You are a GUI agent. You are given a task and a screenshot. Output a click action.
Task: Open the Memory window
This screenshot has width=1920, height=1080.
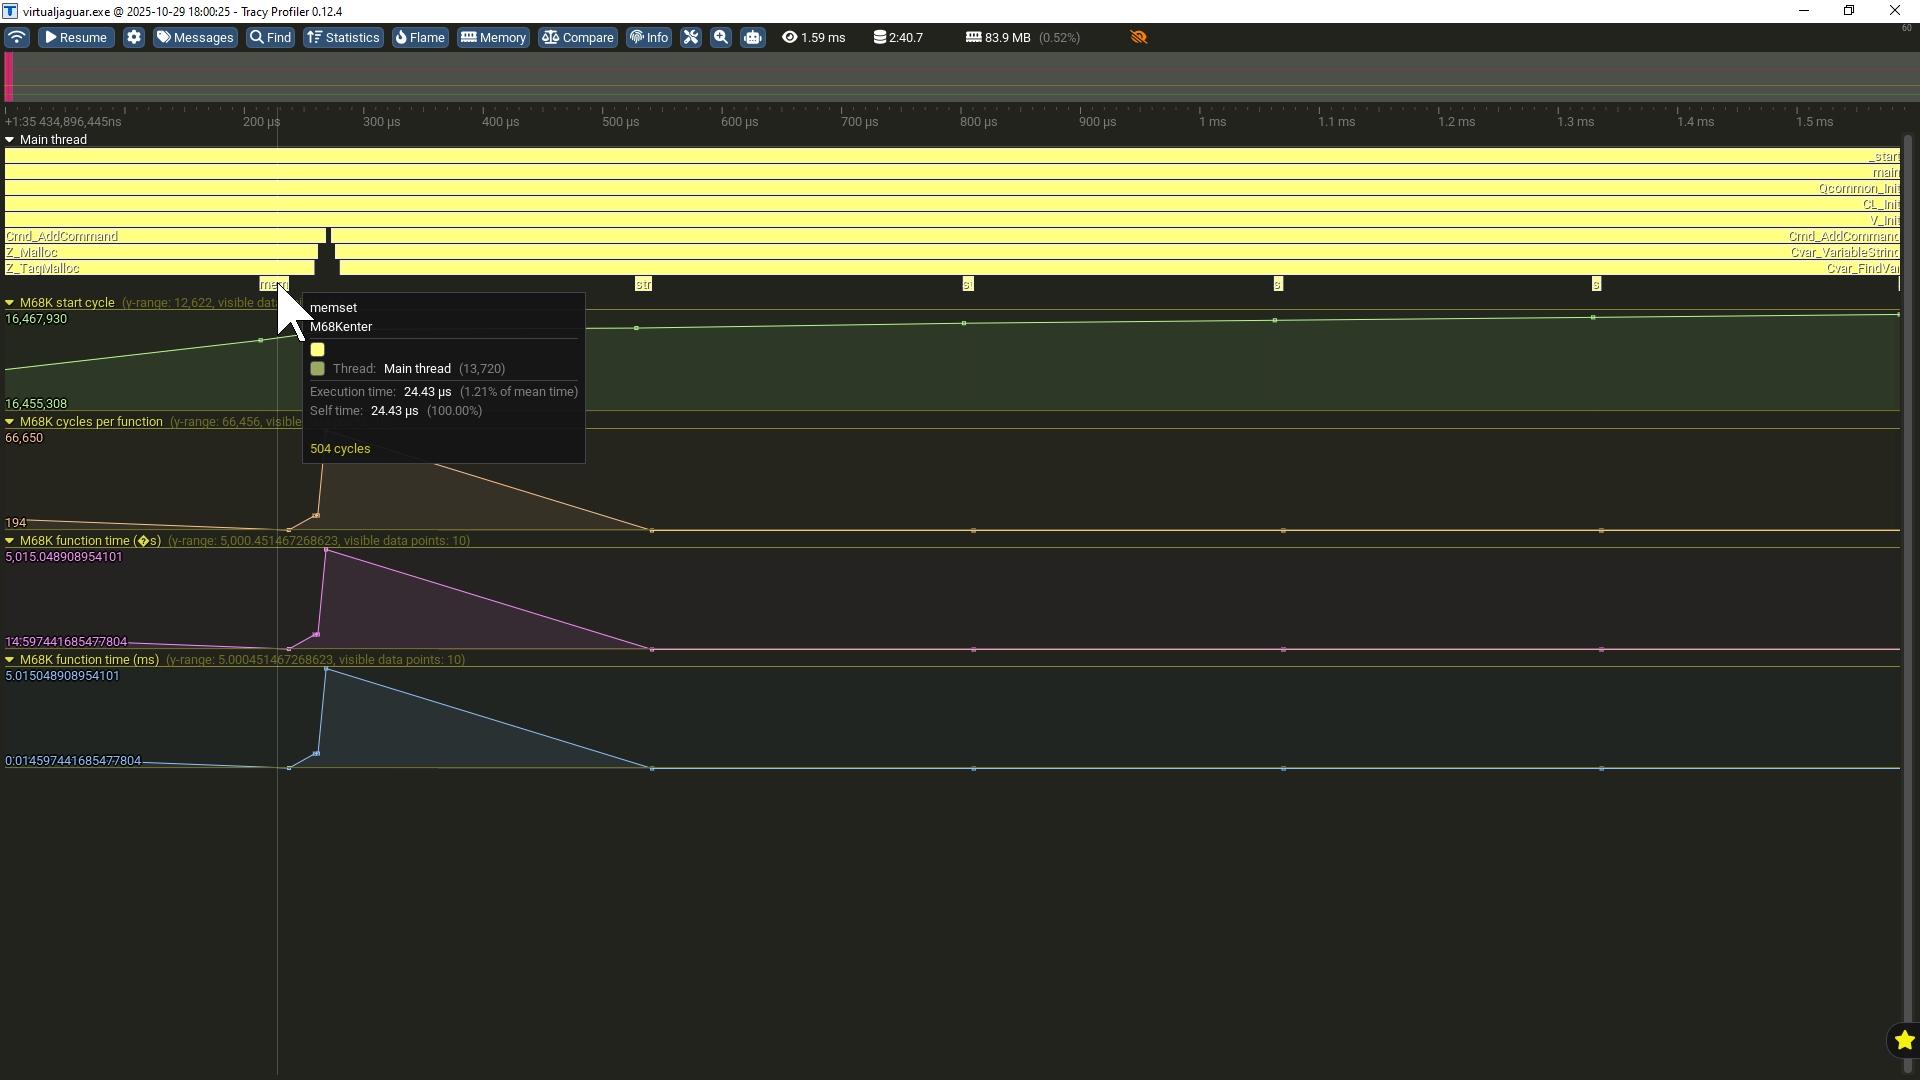[493, 37]
